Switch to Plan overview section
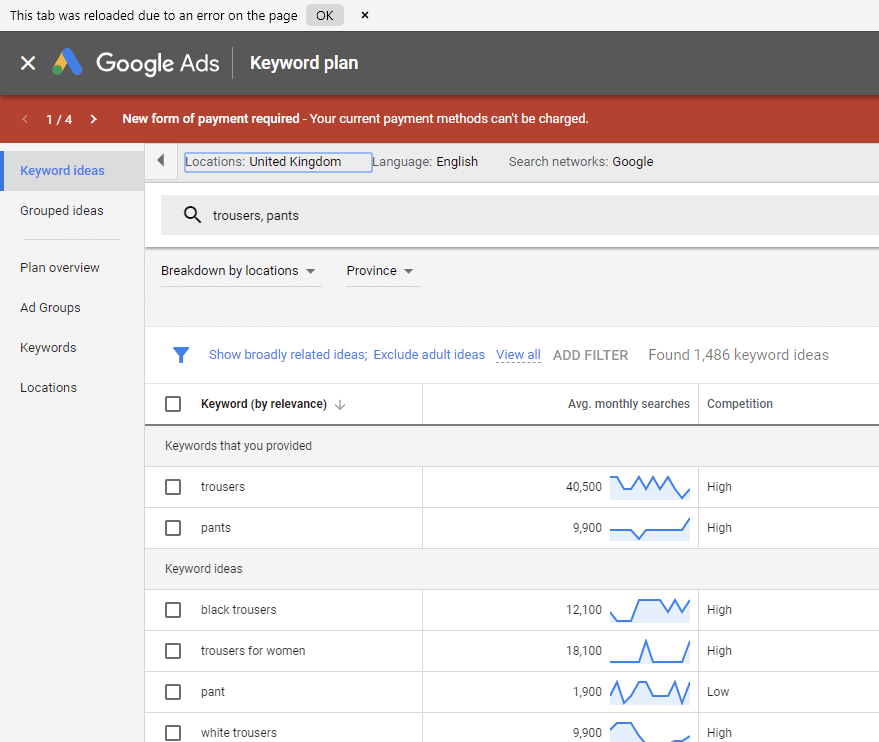 60,268
